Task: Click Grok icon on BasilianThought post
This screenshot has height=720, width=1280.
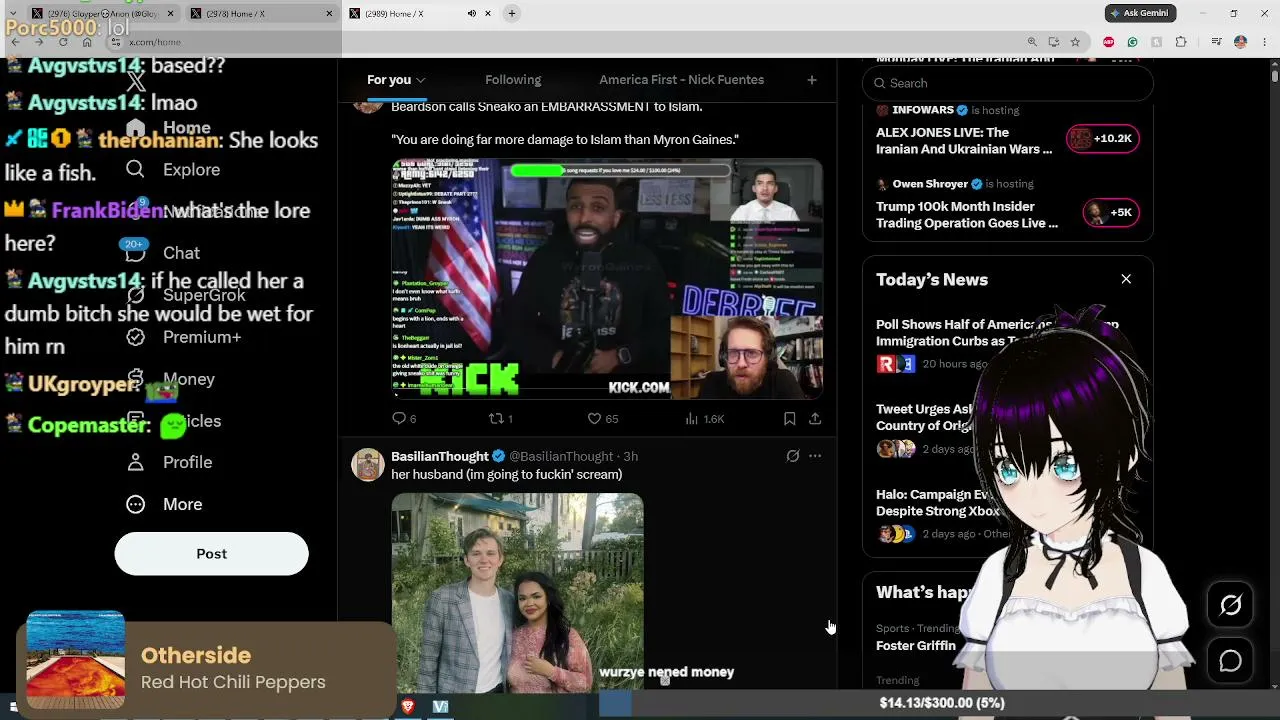Action: point(792,456)
